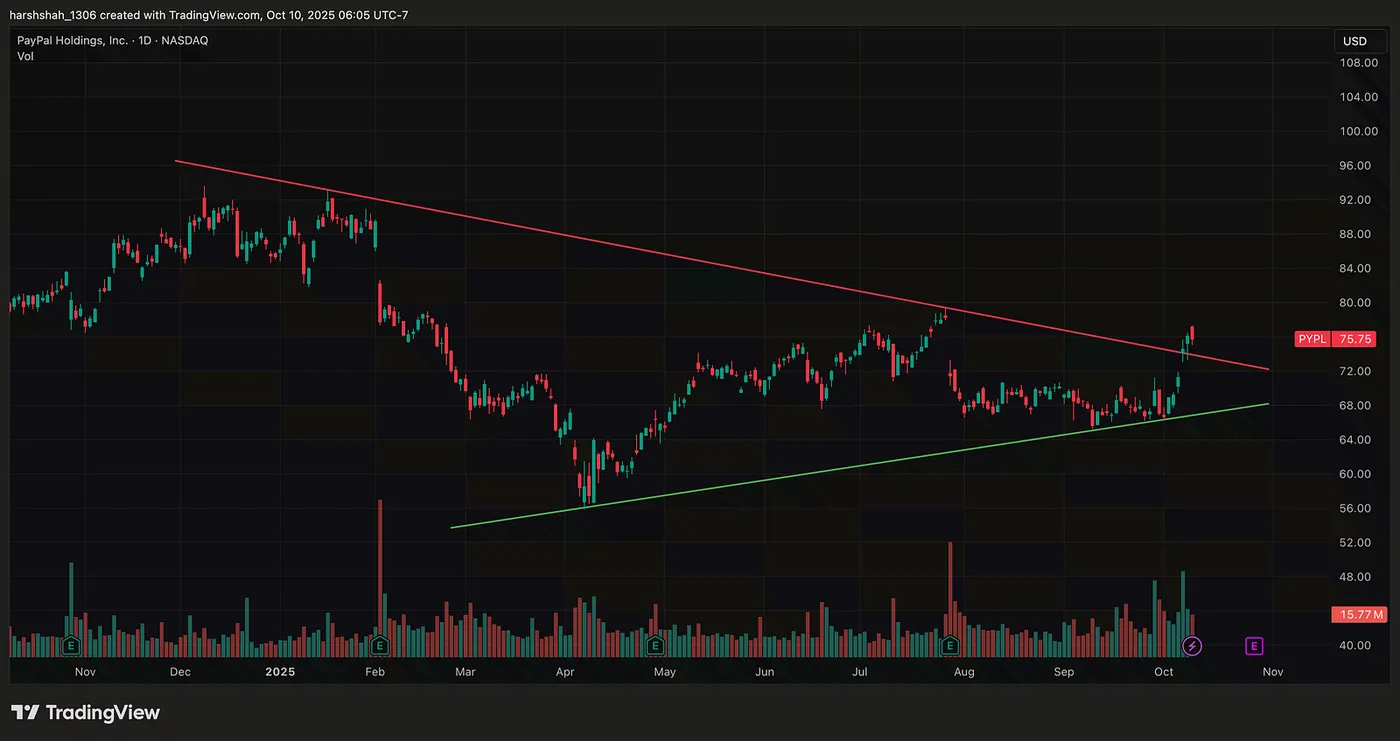Click the 2025 year label on time axis
1400x741 pixels.
tap(280, 672)
